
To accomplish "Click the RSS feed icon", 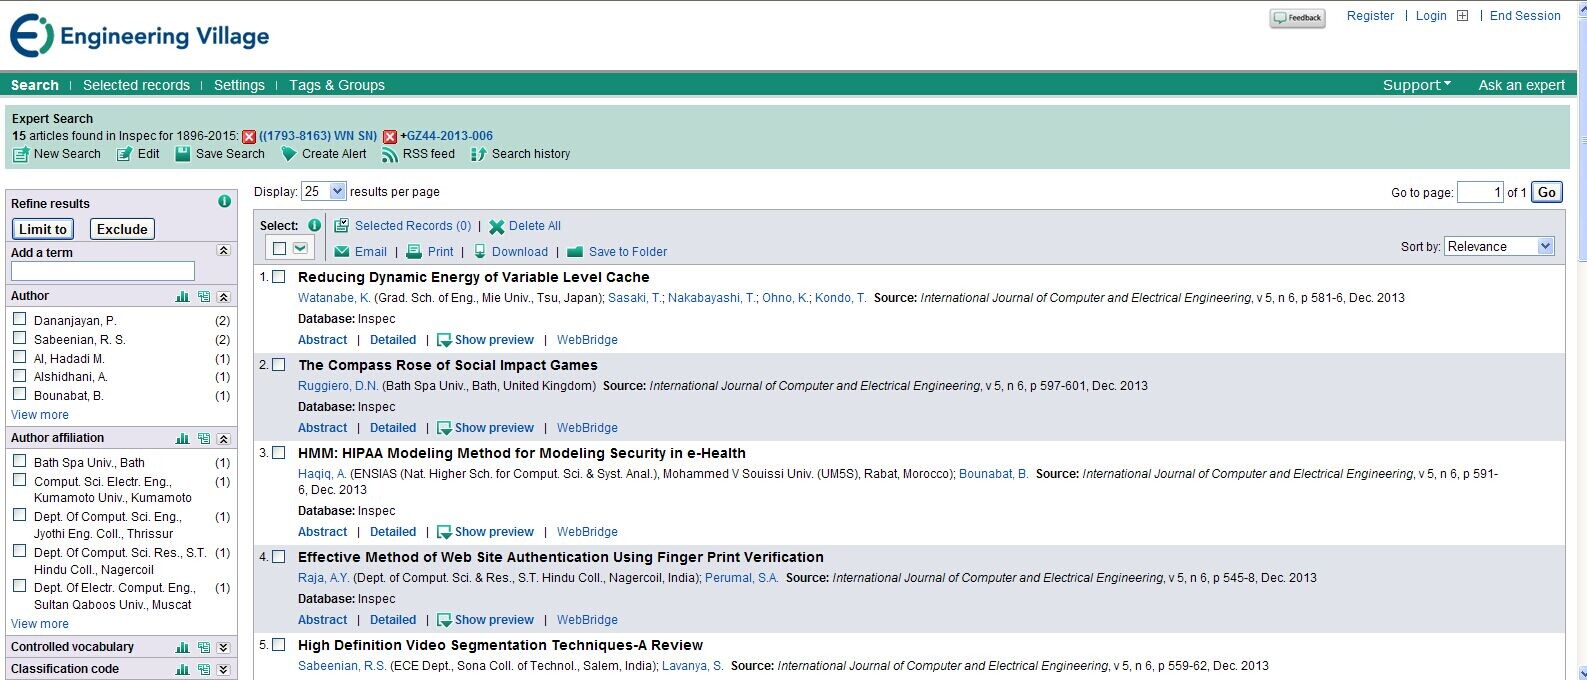I will tap(390, 154).
